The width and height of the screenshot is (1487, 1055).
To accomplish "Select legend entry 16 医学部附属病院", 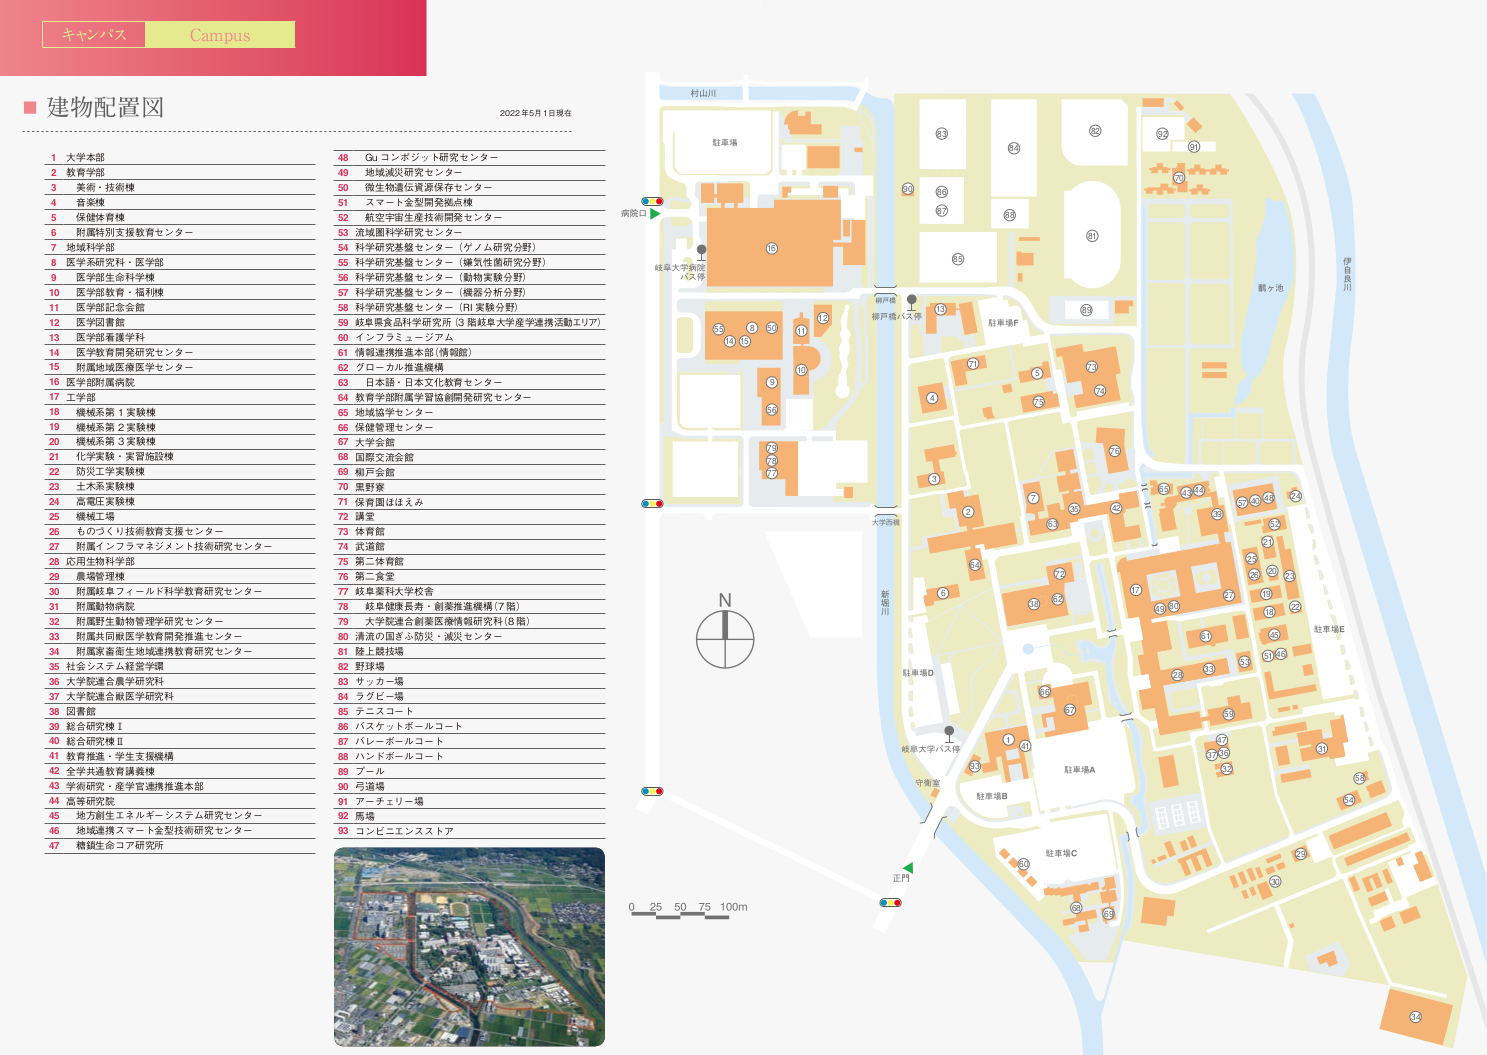I will [x=100, y=382].
